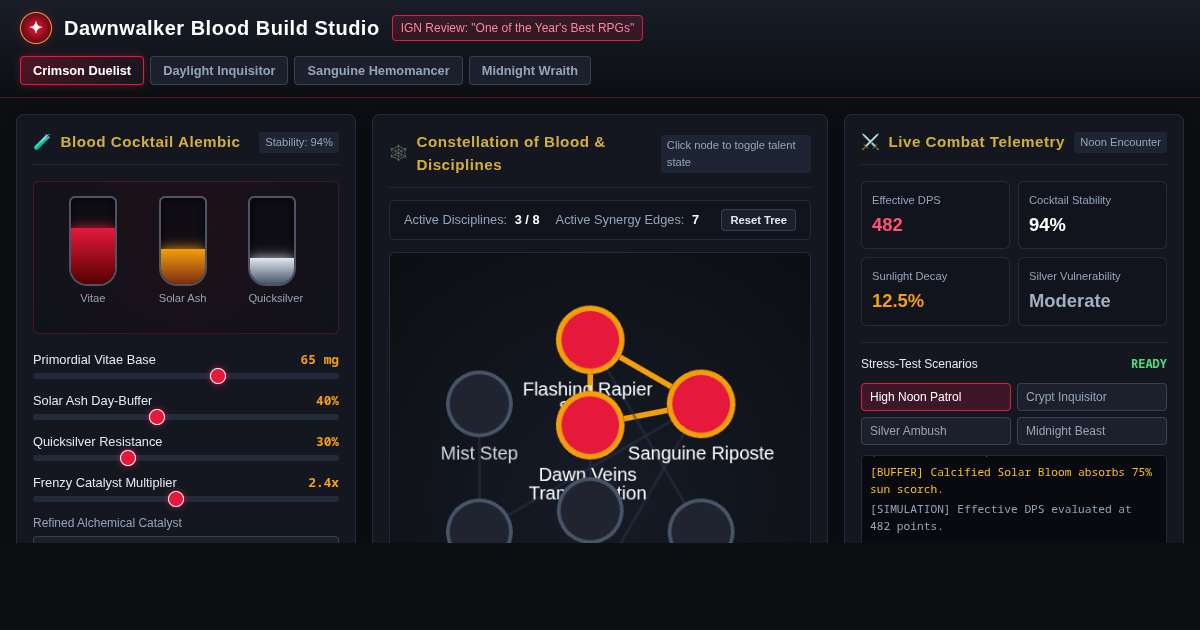Click the "Noon Encounter" badge

coord(1120,142)
